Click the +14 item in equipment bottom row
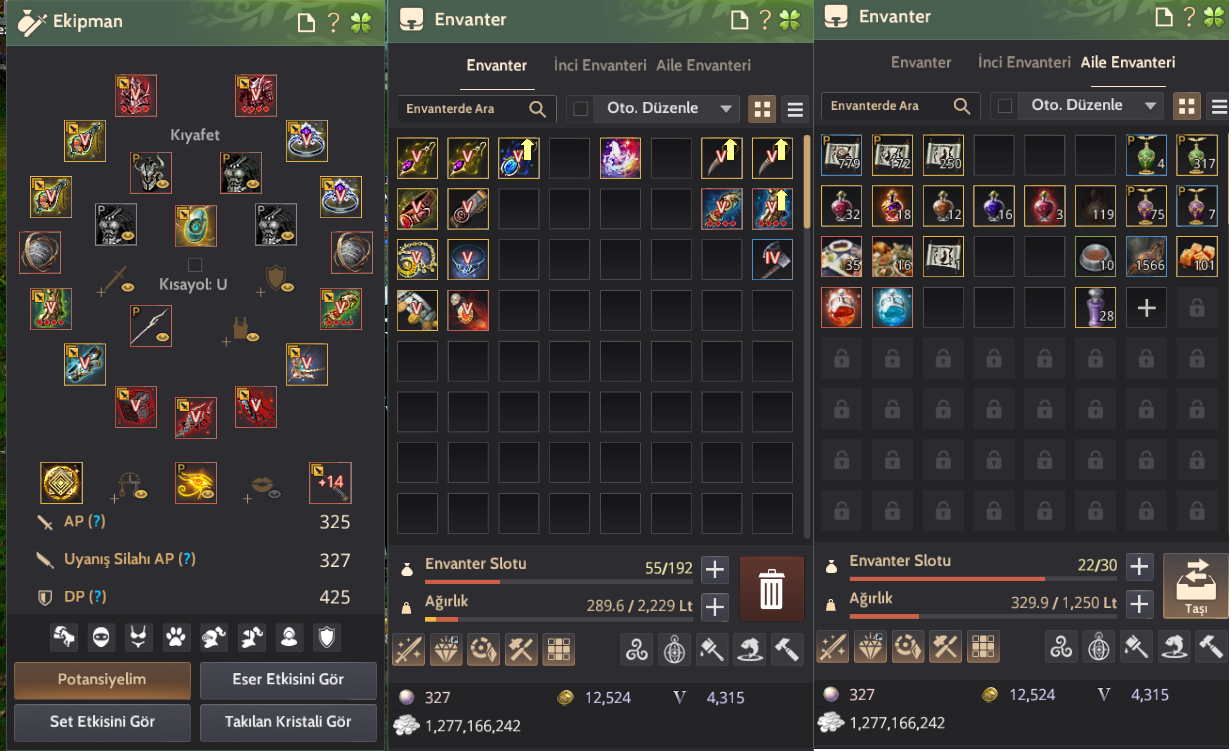The height and width of the screenshot is (751, 1231). coord(331,482)
